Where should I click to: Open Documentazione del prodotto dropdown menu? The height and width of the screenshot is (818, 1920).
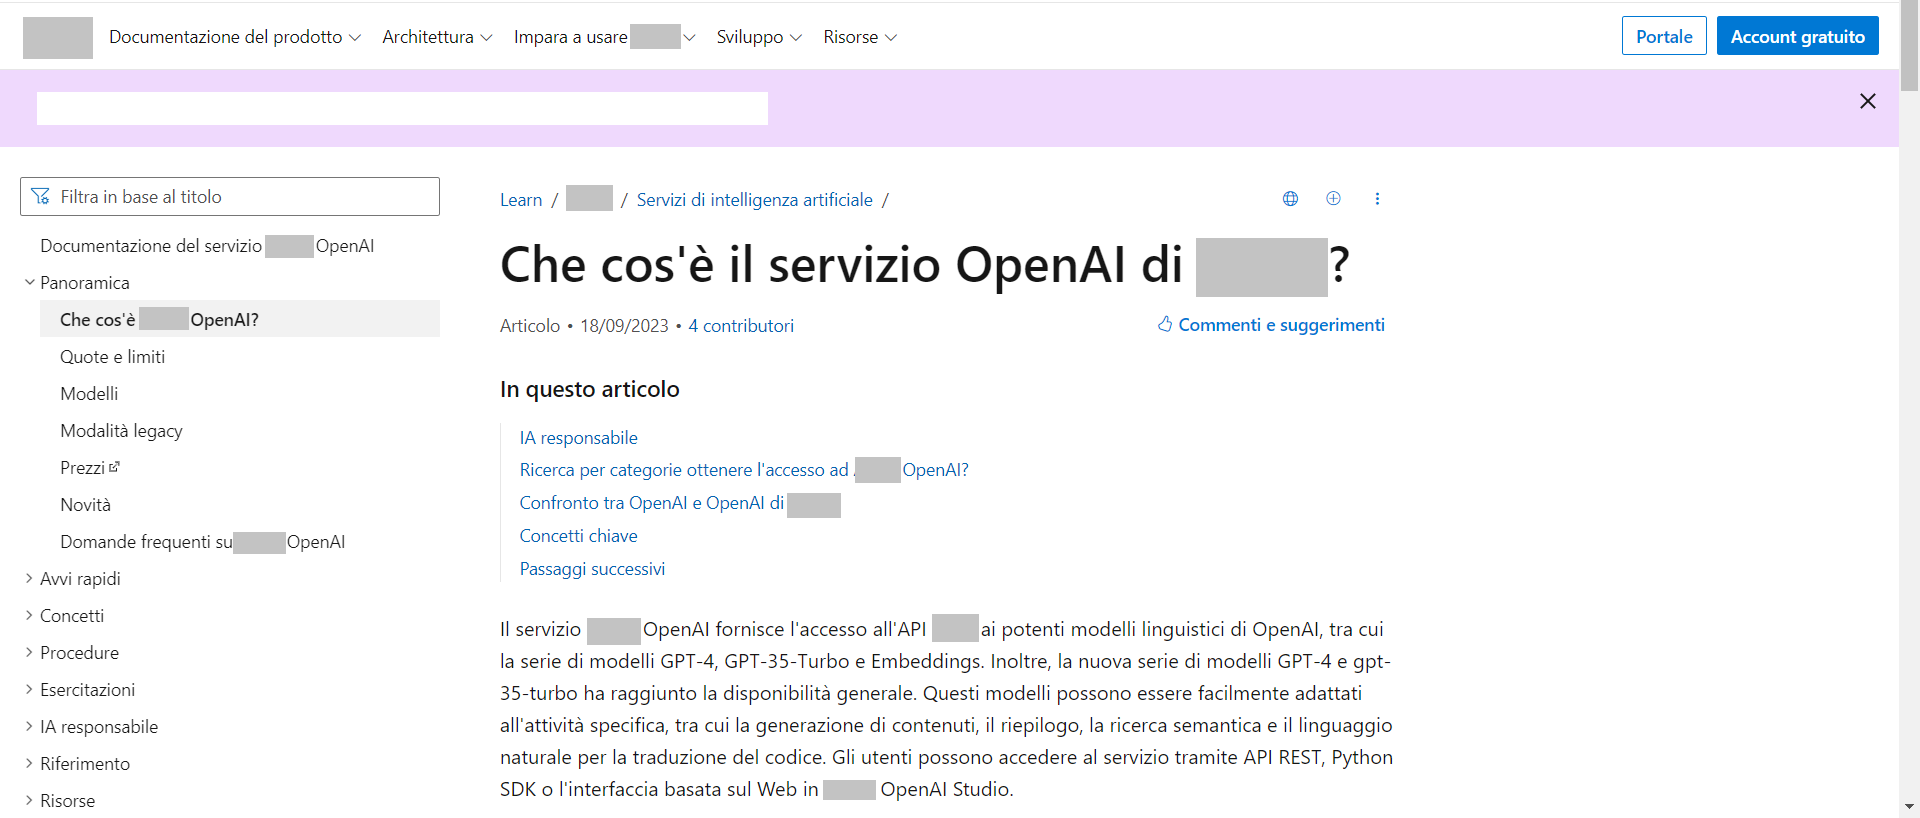(x=235, y=37)
